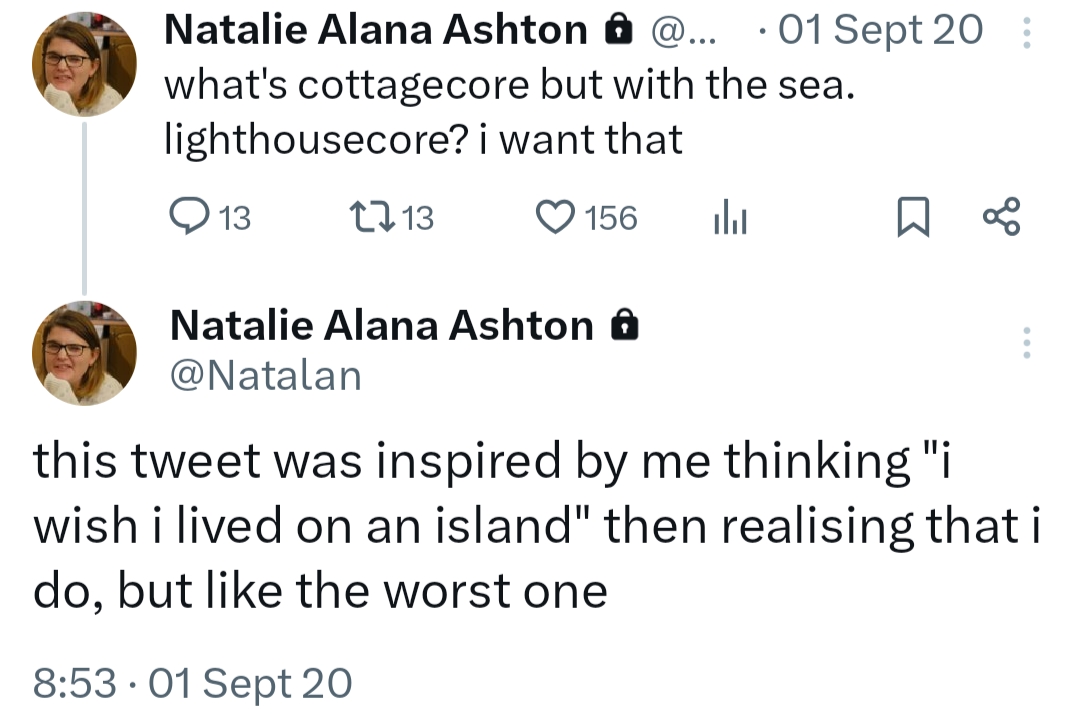Open the top tweet's profile picture

coord(84,66)
